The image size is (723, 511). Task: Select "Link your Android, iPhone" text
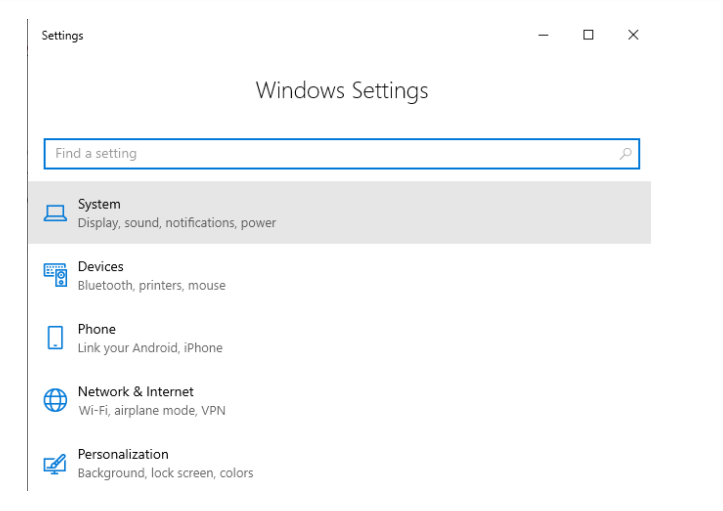point(150,348)
